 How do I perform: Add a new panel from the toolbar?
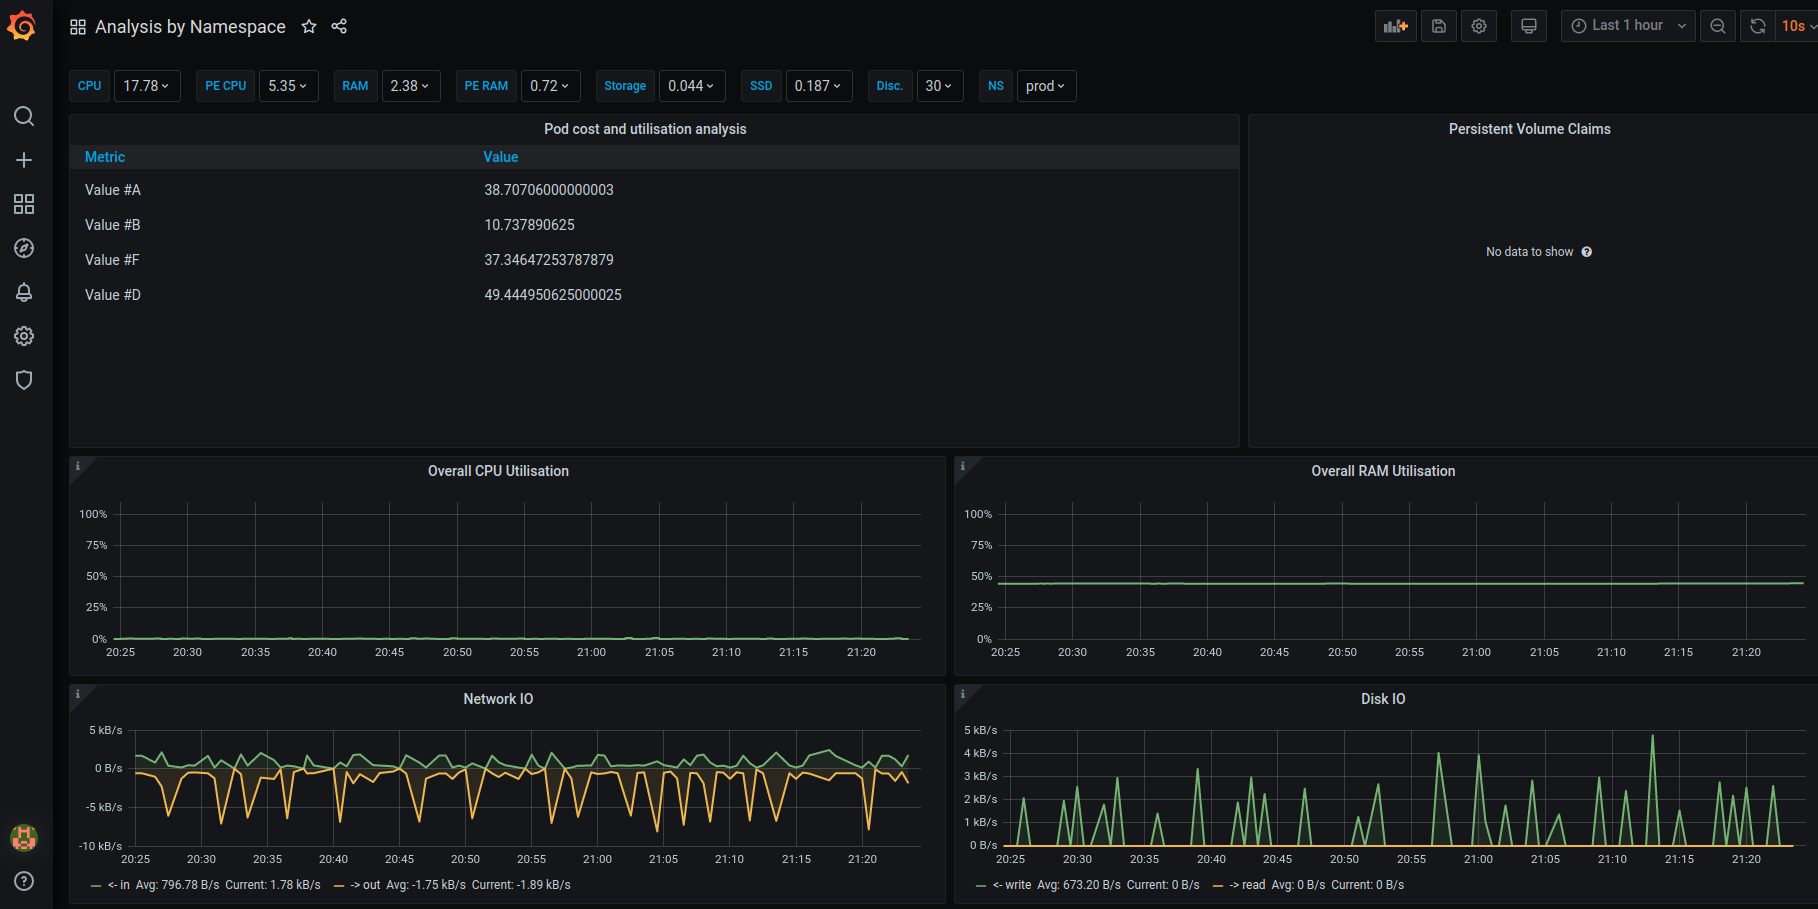(x=1395, y=25)
